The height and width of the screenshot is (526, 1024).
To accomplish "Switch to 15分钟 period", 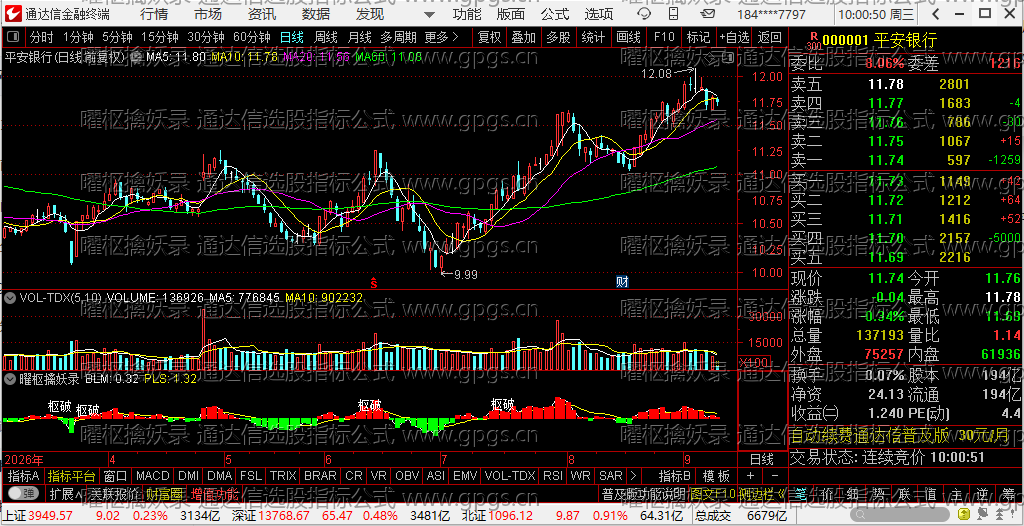I will pos(160,37).
